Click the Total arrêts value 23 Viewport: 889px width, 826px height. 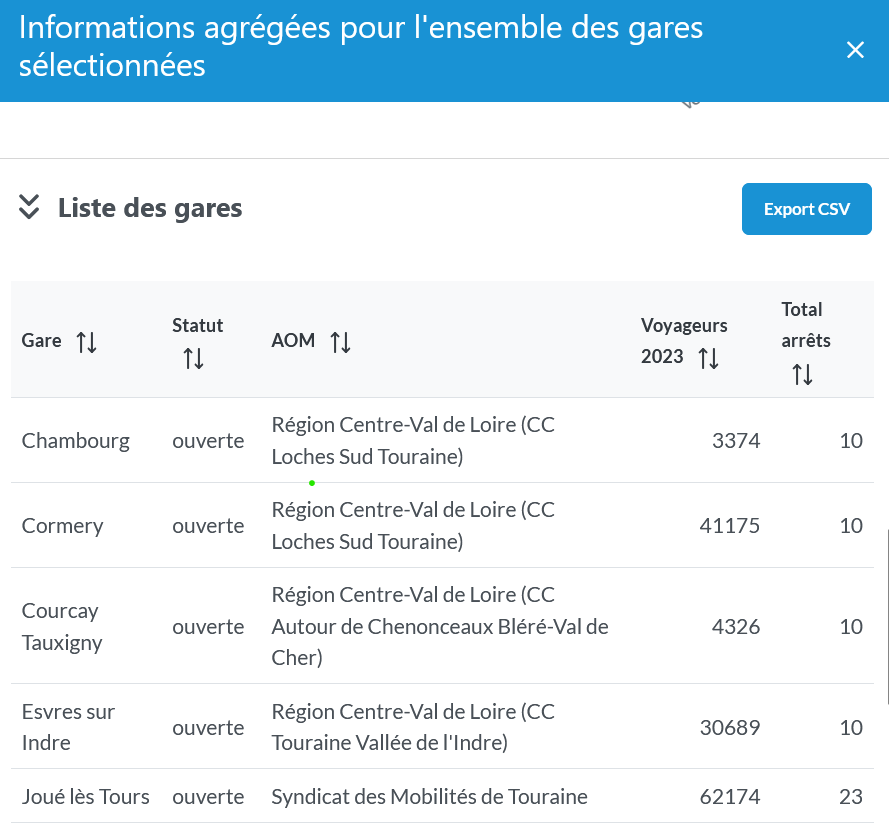850,797
